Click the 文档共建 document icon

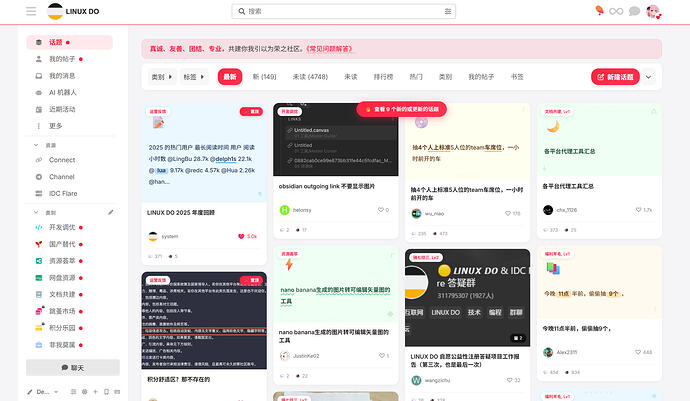coord(39,294)
